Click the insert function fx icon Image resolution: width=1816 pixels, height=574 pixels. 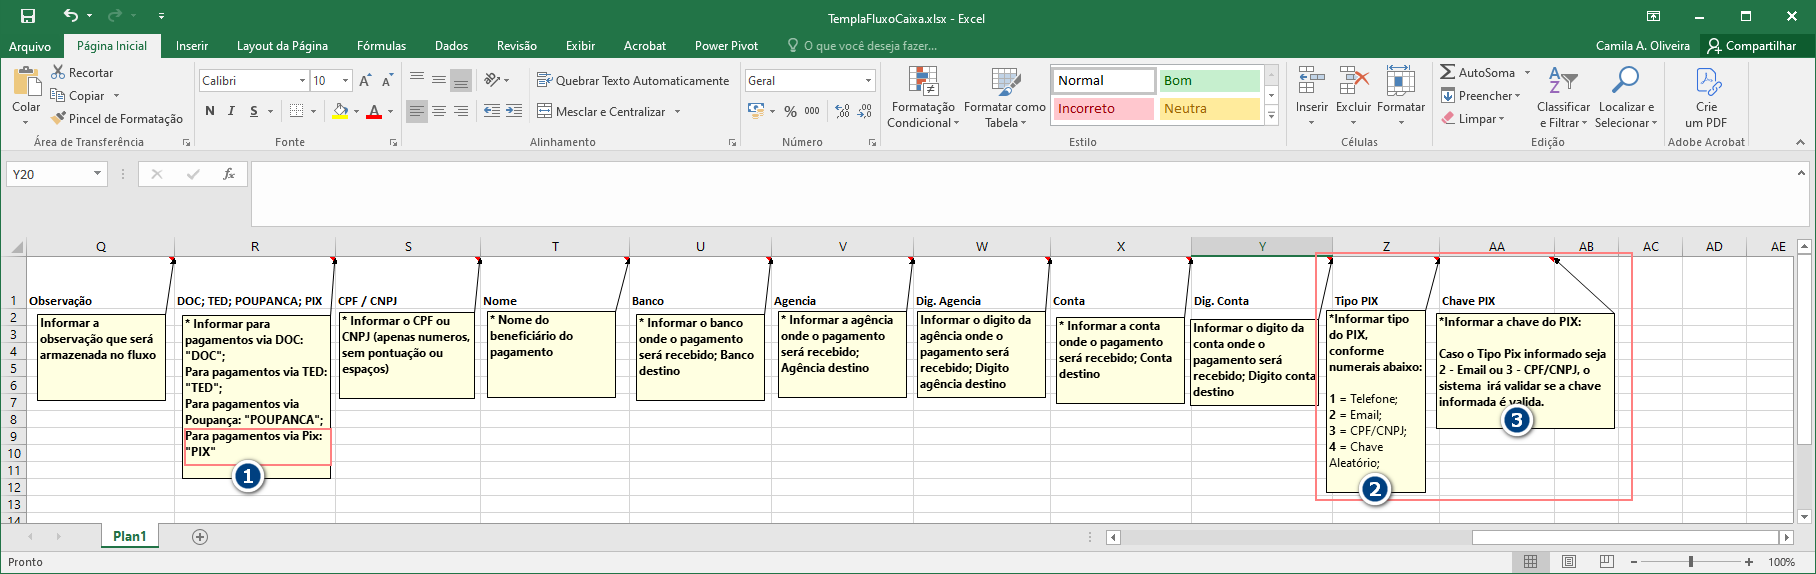tap(229, 174)
